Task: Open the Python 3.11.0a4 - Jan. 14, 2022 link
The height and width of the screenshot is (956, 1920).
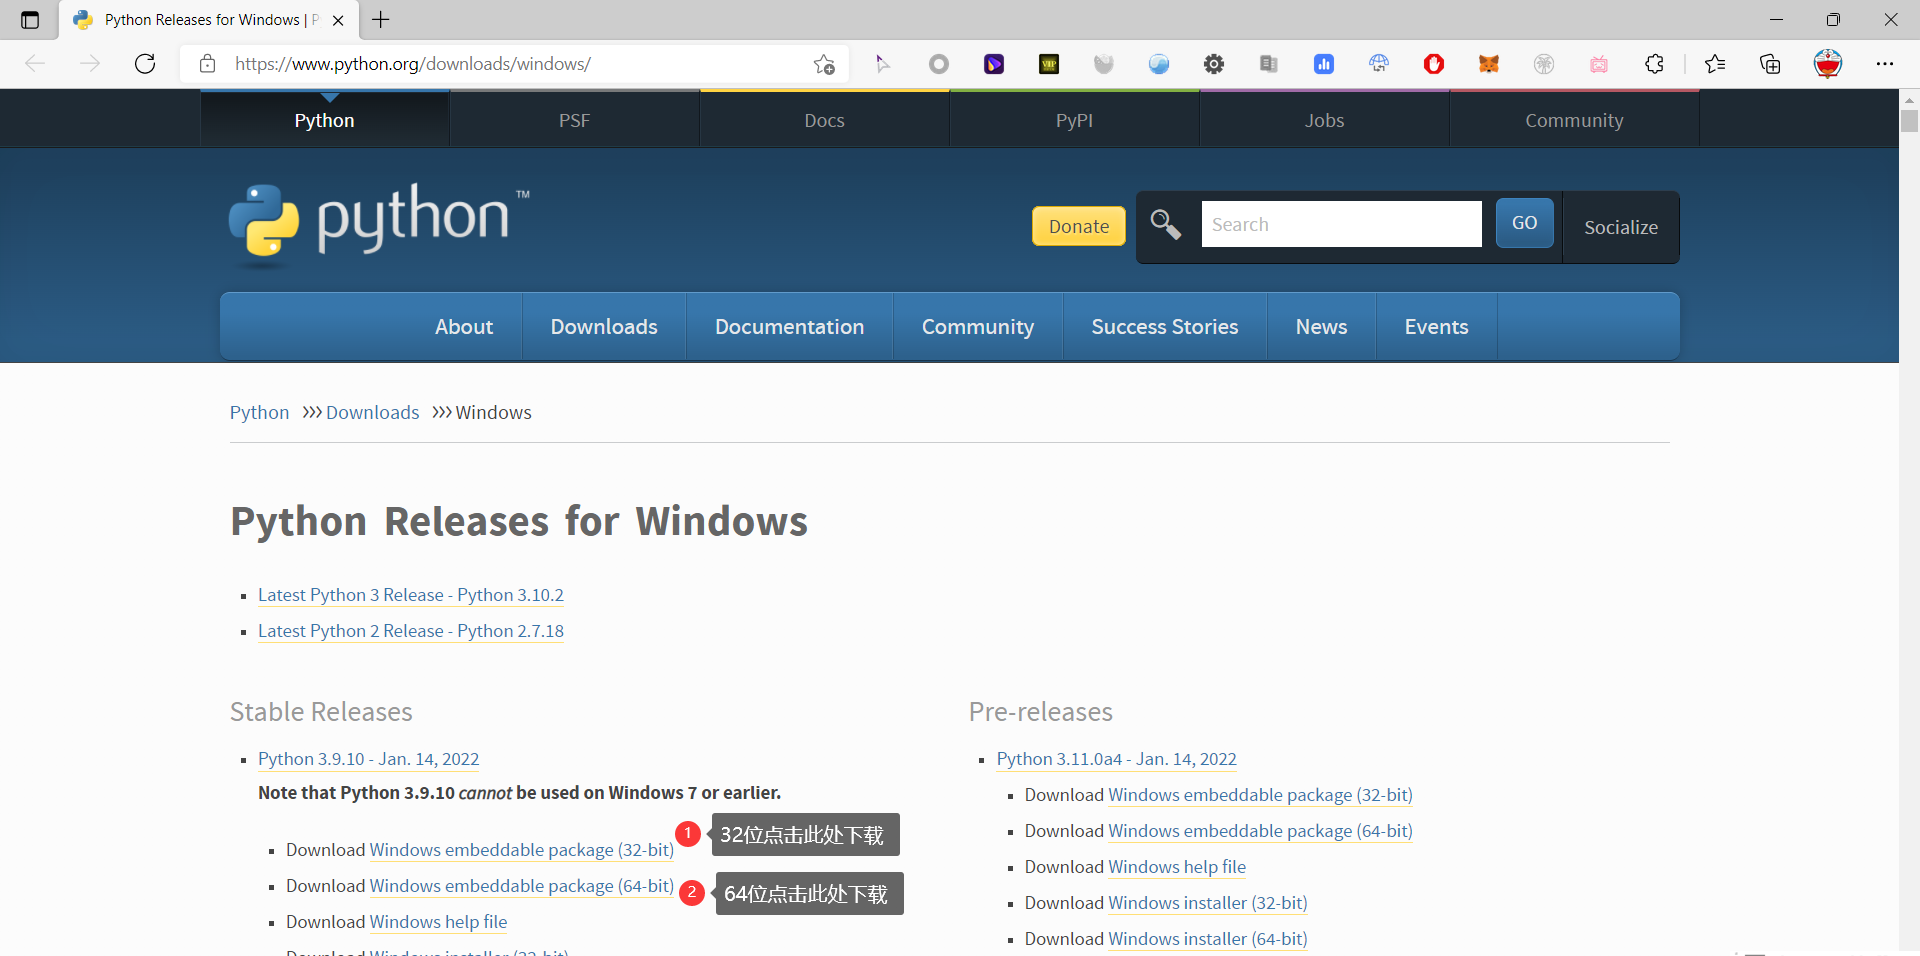Action: click(x=1117, y=759)
